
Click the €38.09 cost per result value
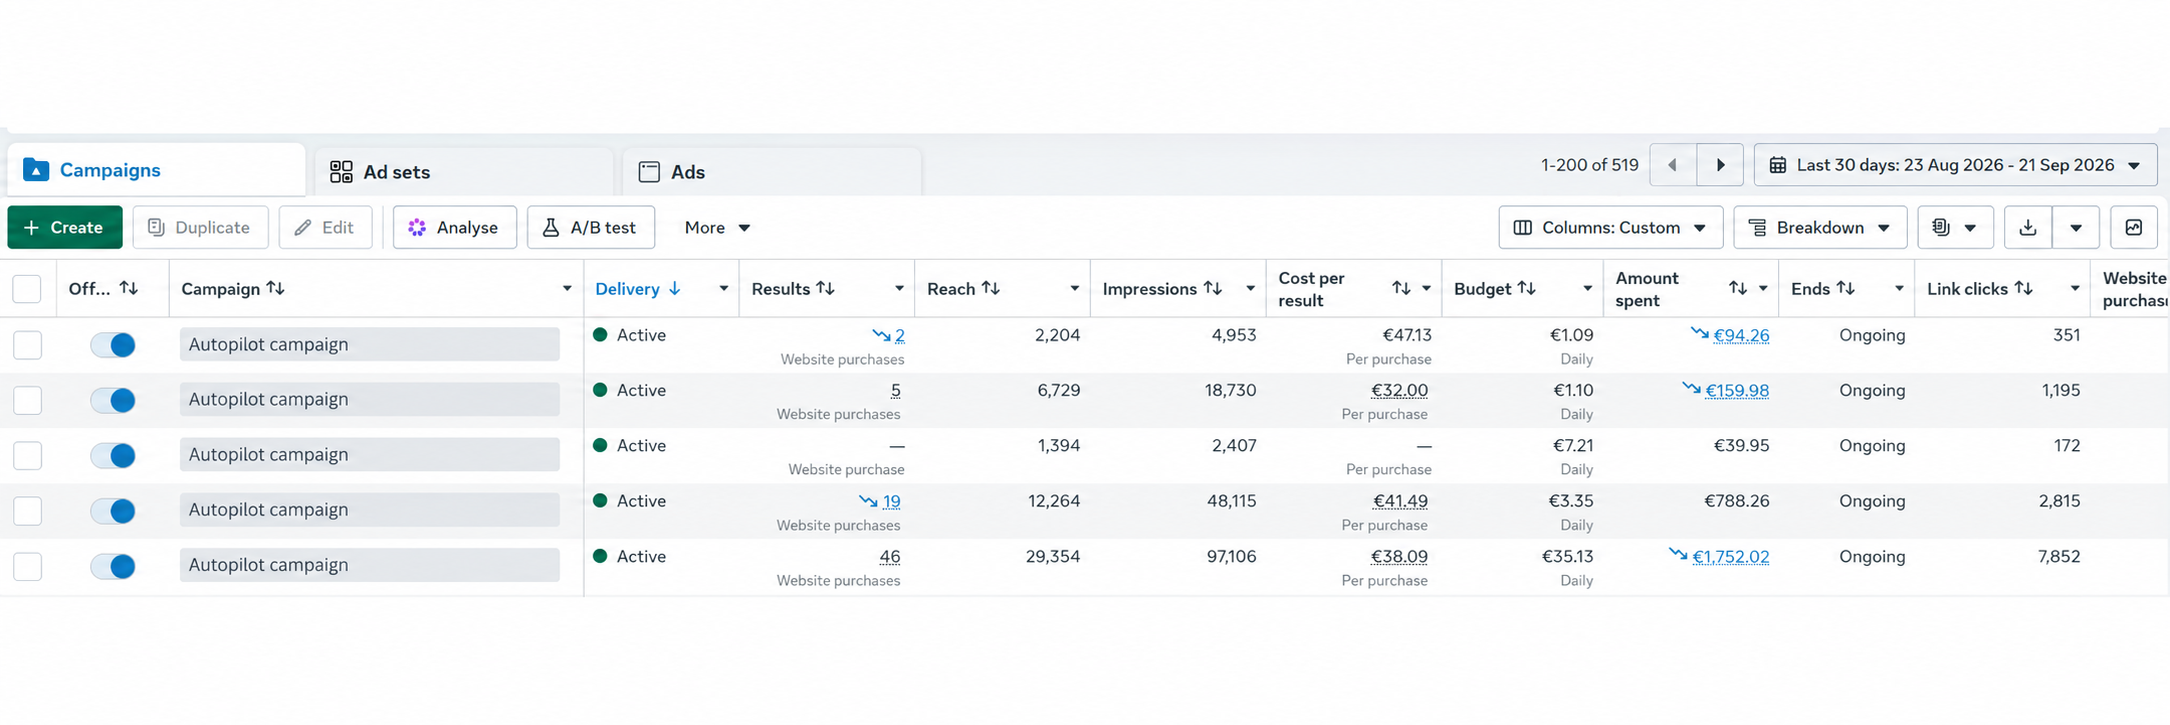coord(1399,557)
